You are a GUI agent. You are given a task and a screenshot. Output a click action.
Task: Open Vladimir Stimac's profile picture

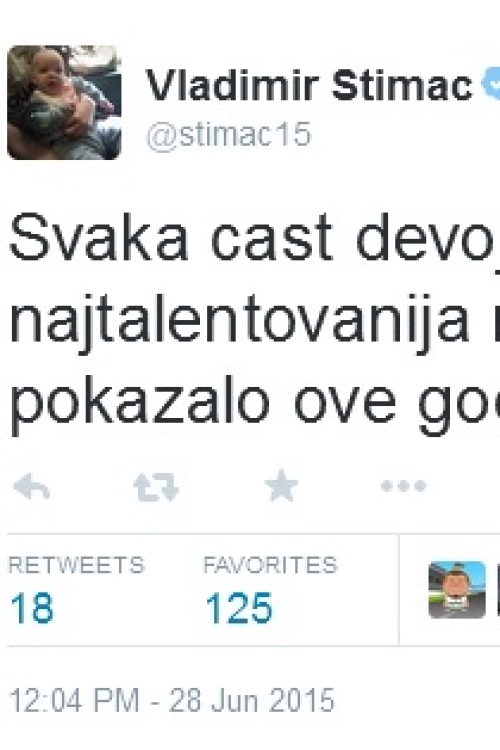(64, 102)
